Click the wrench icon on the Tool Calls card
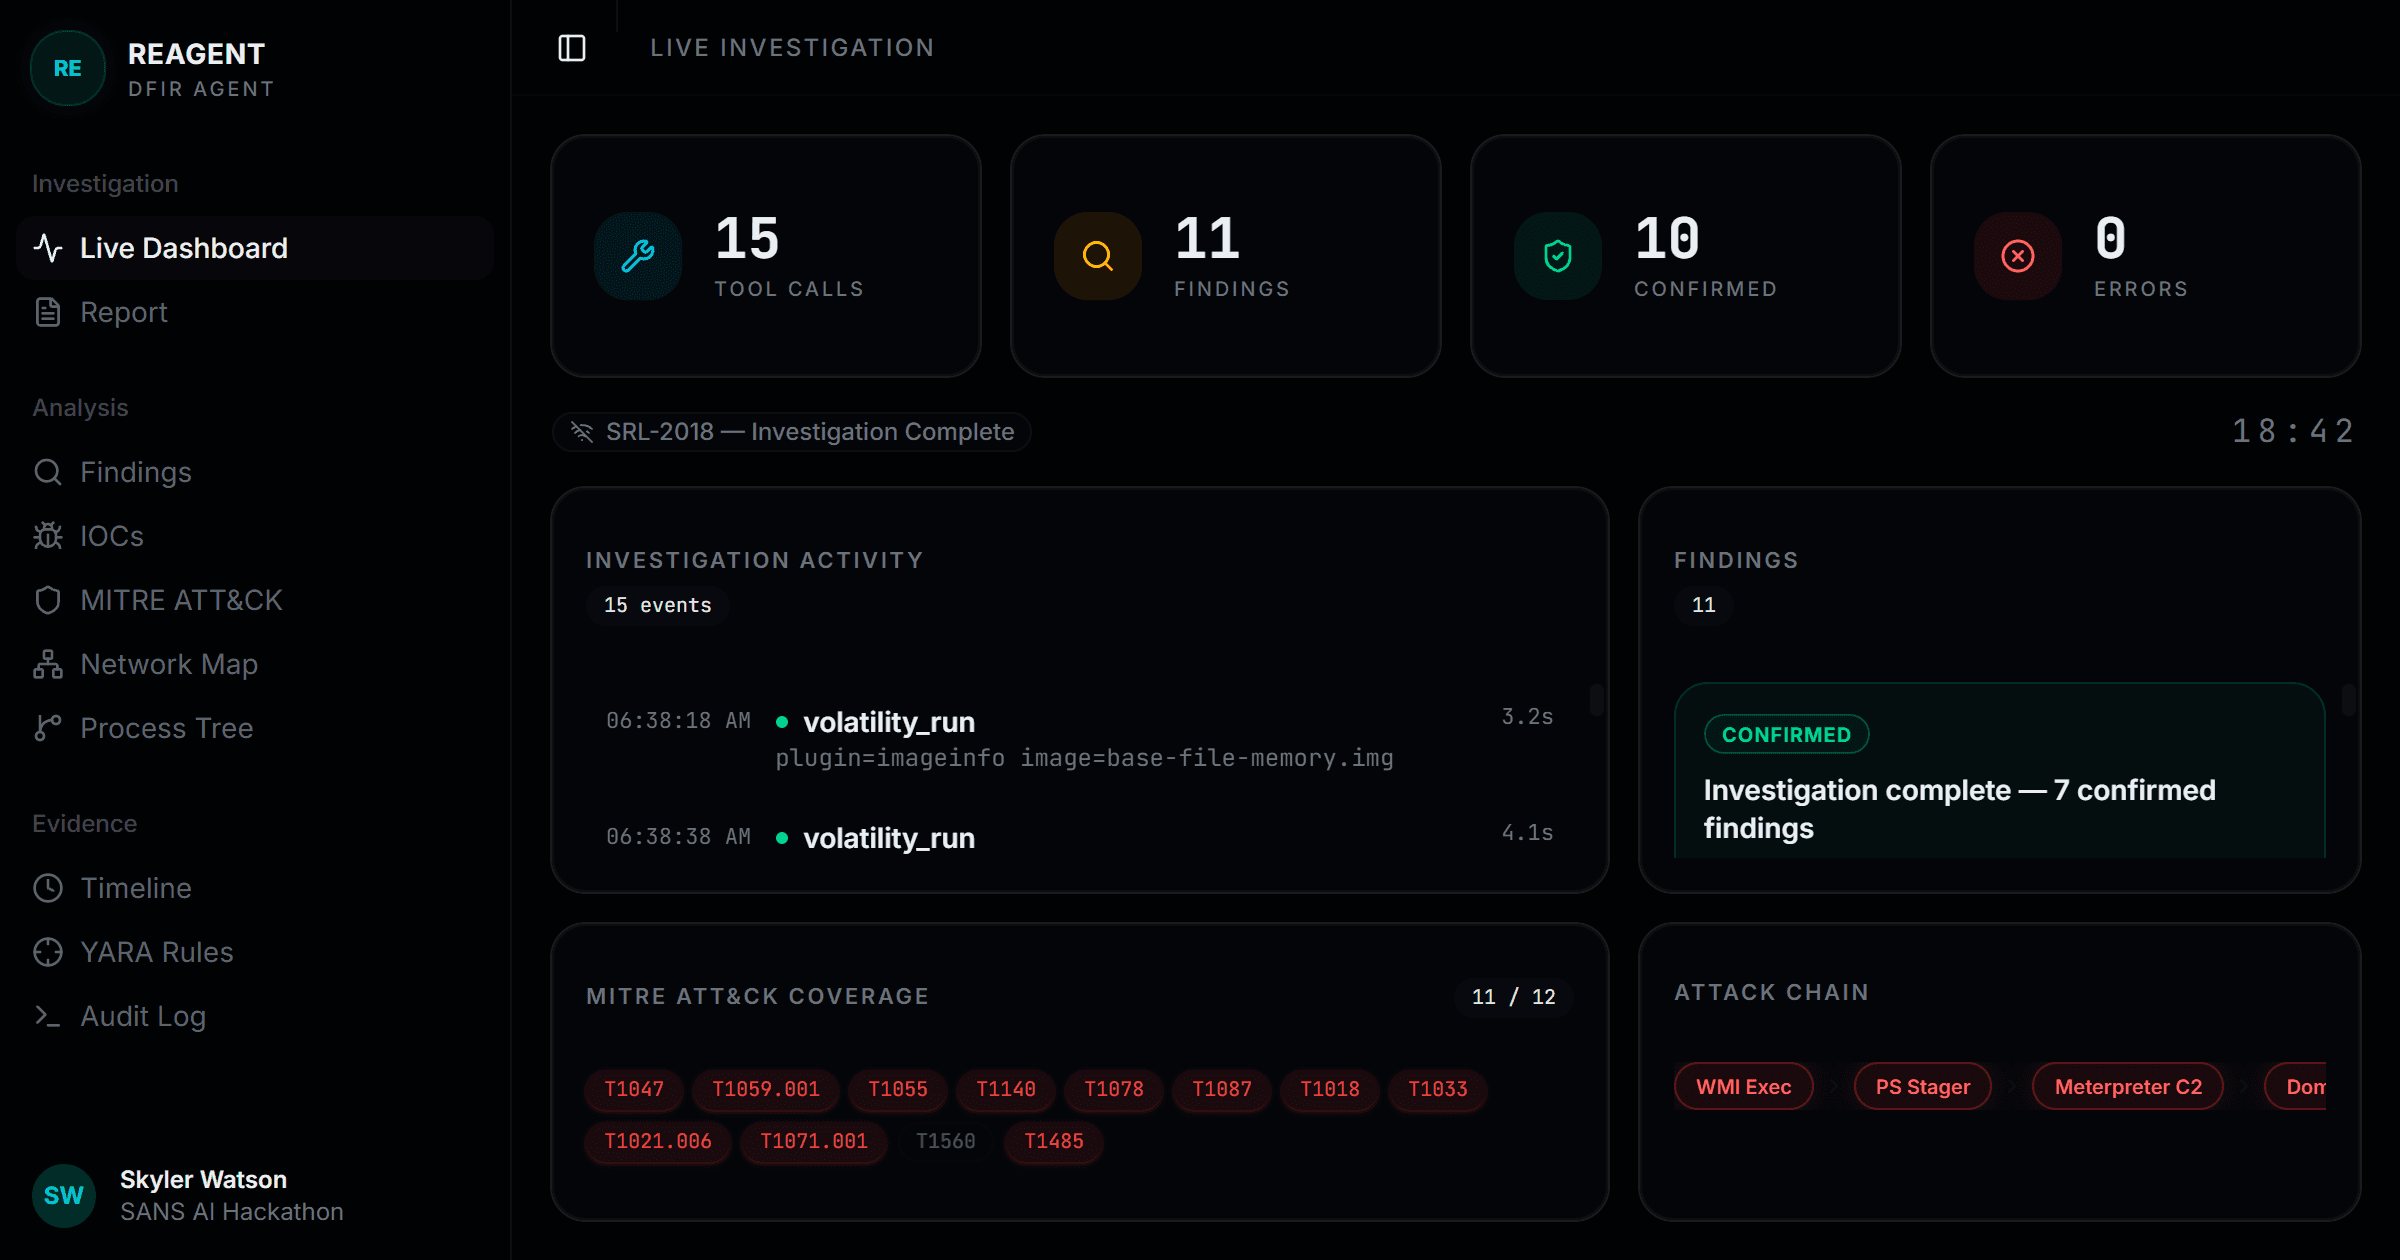Screen dimensions: 2400x1260 click(636, 256)
